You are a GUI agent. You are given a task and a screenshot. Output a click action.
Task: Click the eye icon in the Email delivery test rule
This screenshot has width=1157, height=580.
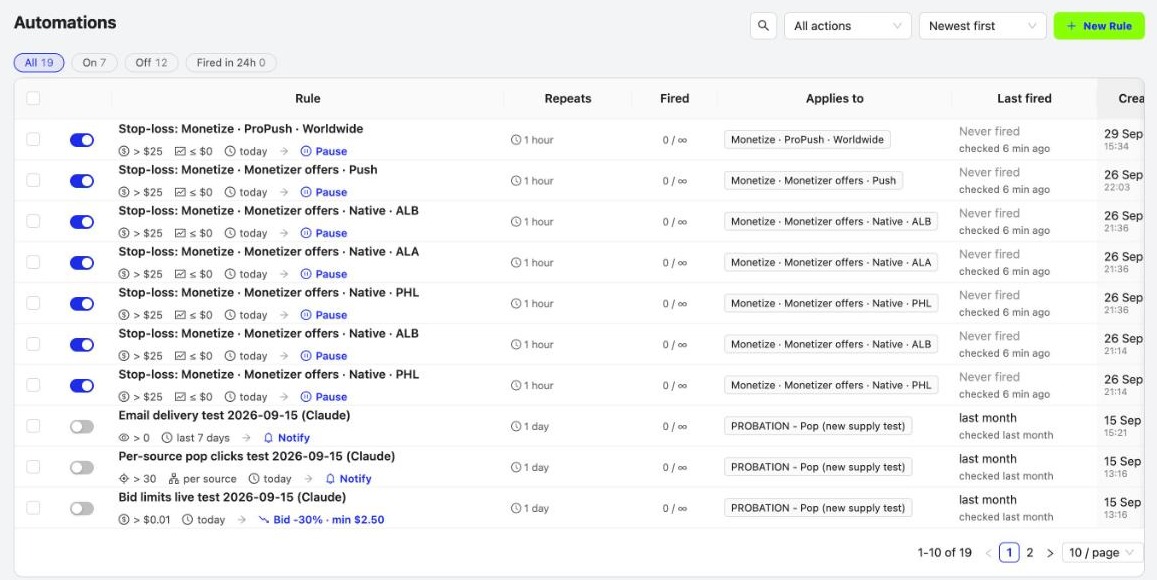click(x=124, y=438)
